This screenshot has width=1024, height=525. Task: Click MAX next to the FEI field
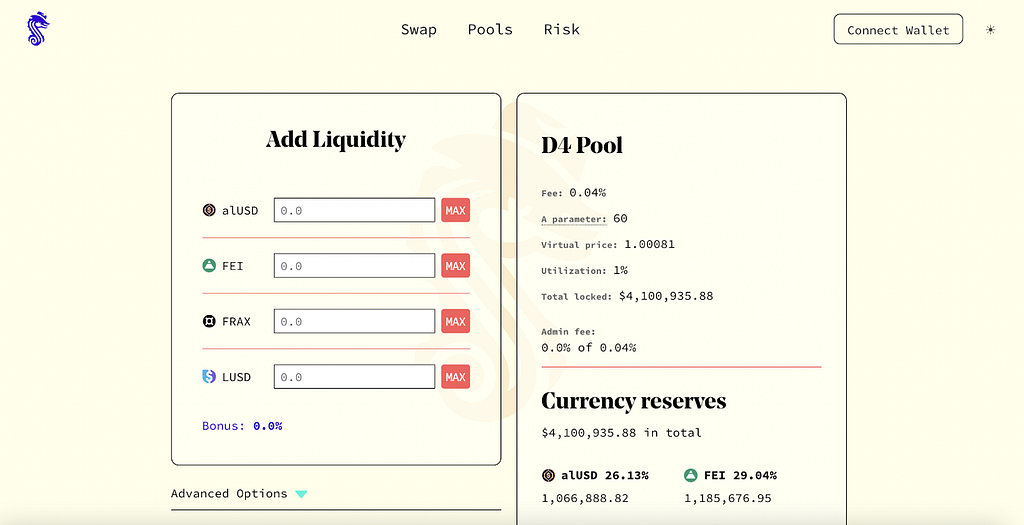pyautogui.click(x=455, y=266)
